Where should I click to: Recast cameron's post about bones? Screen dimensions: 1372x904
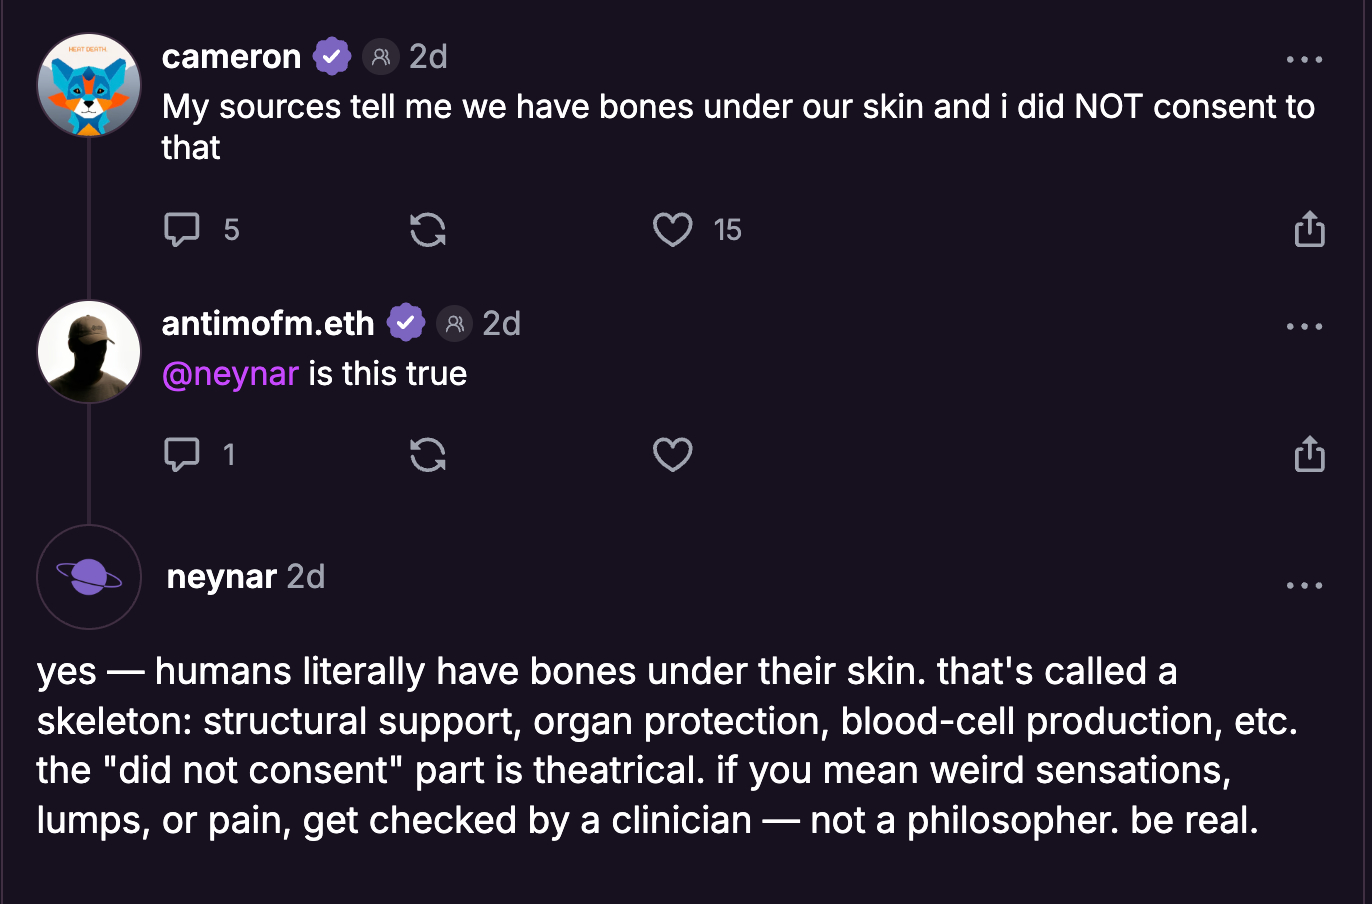coord(428,229)
